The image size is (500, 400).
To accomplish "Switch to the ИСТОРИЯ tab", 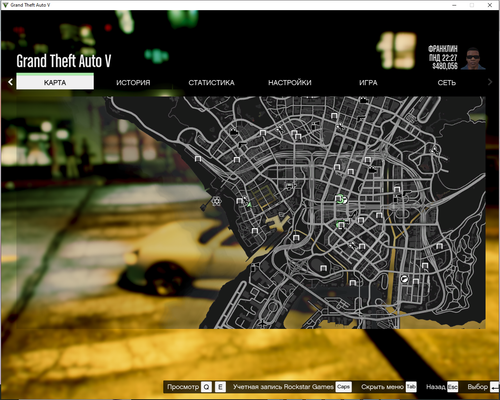I will (x=133, y=83).
